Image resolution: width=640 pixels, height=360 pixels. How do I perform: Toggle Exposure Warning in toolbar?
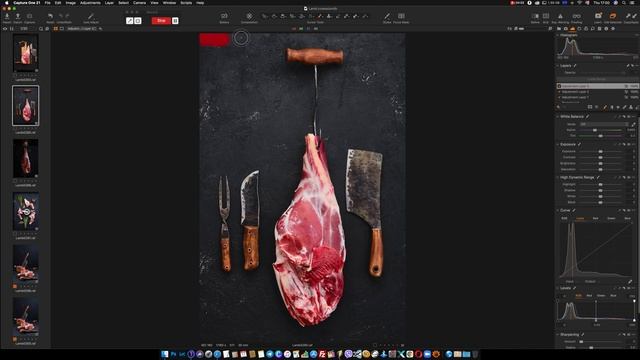560,16
